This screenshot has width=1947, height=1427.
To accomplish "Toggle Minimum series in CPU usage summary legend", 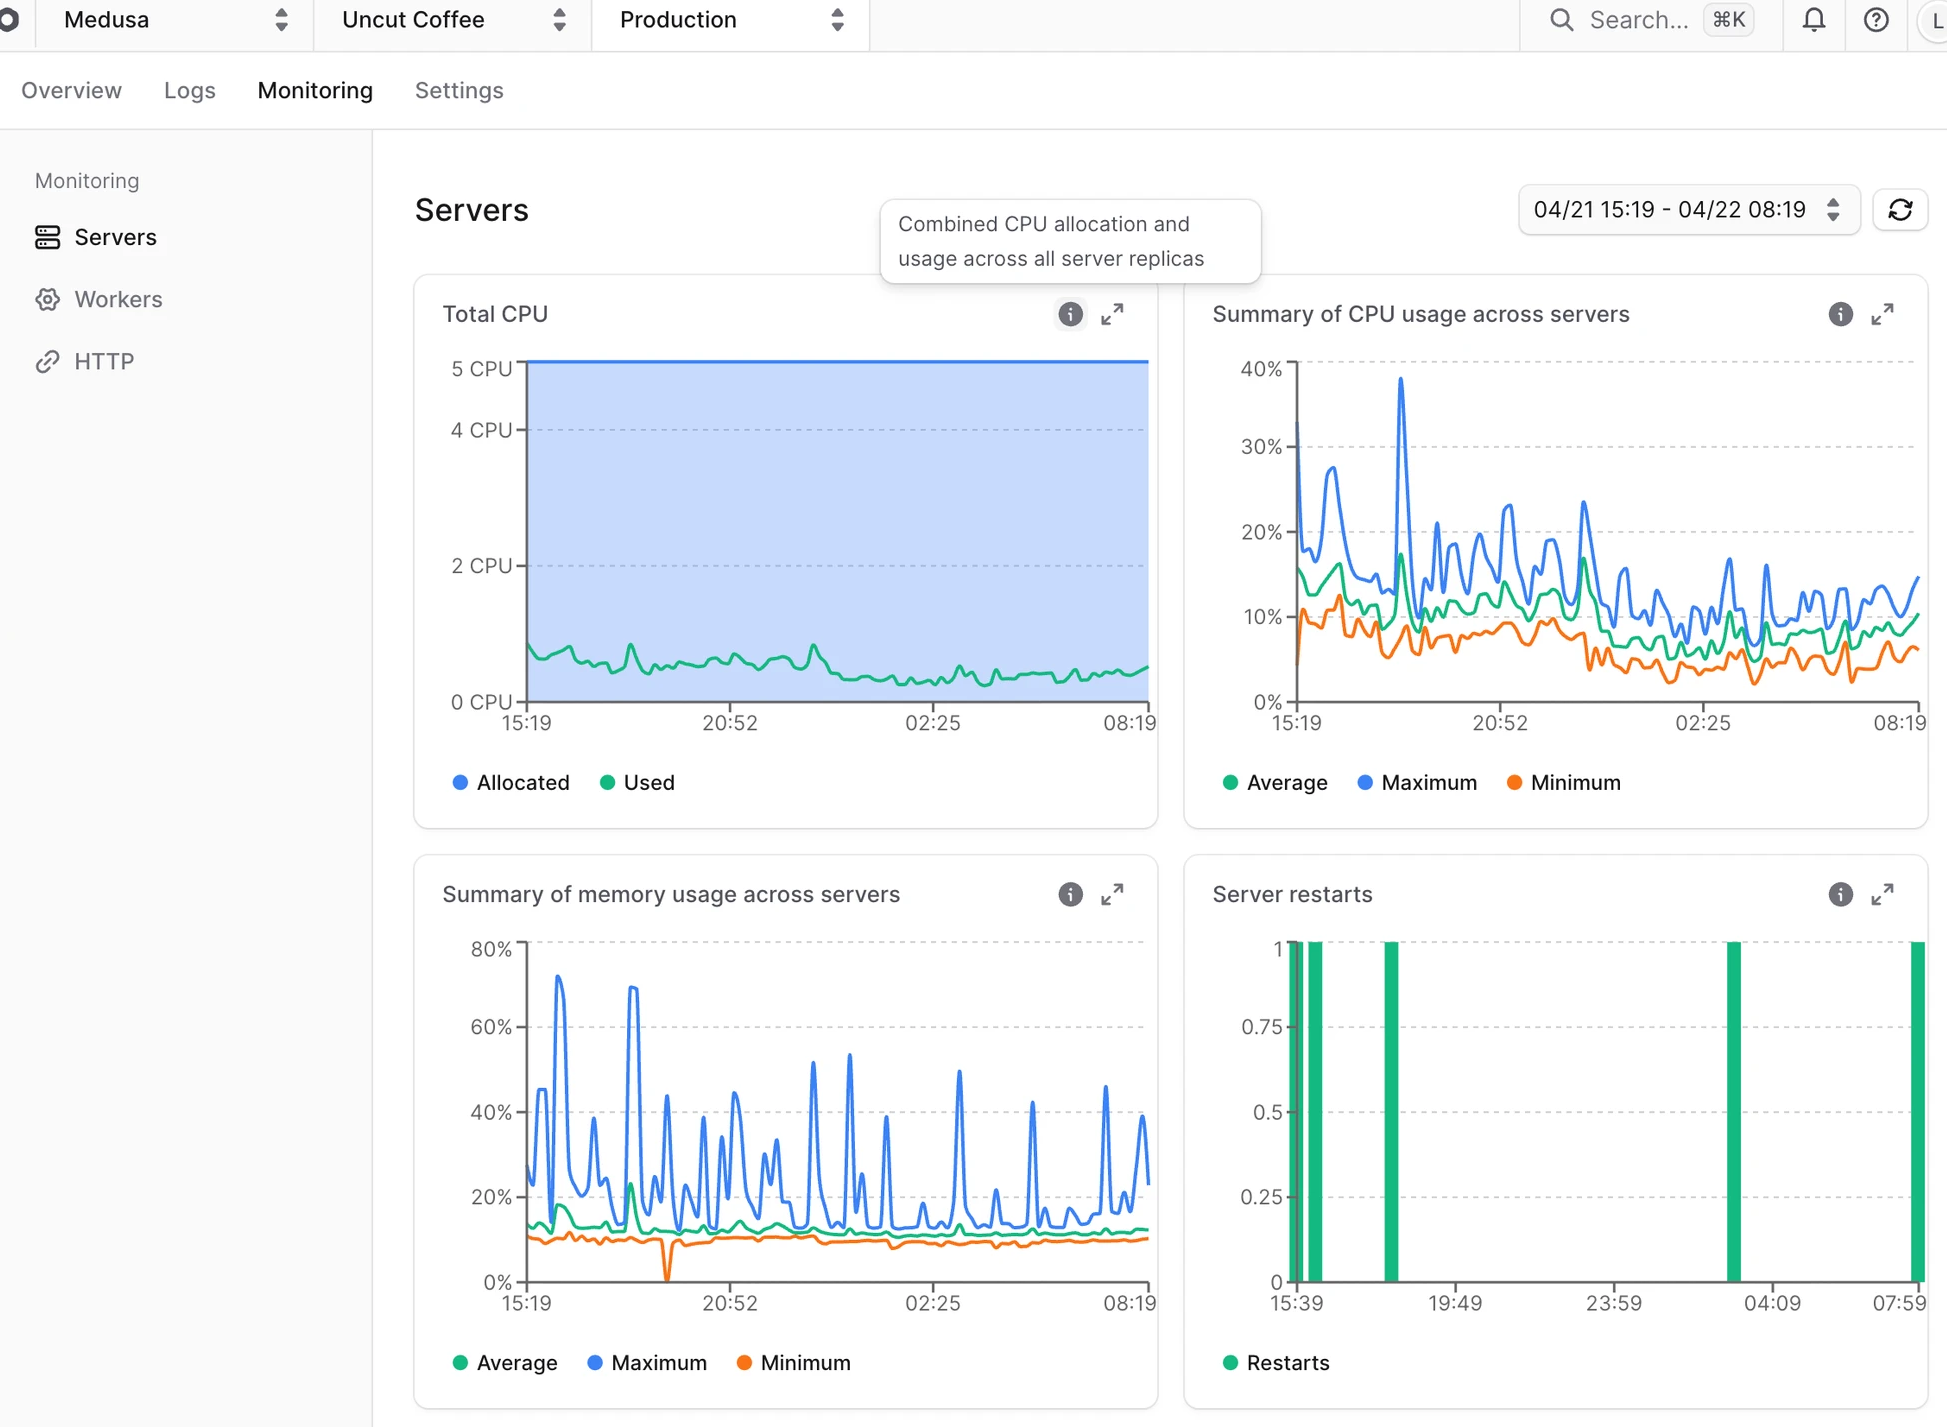I will coord(1563,783).
